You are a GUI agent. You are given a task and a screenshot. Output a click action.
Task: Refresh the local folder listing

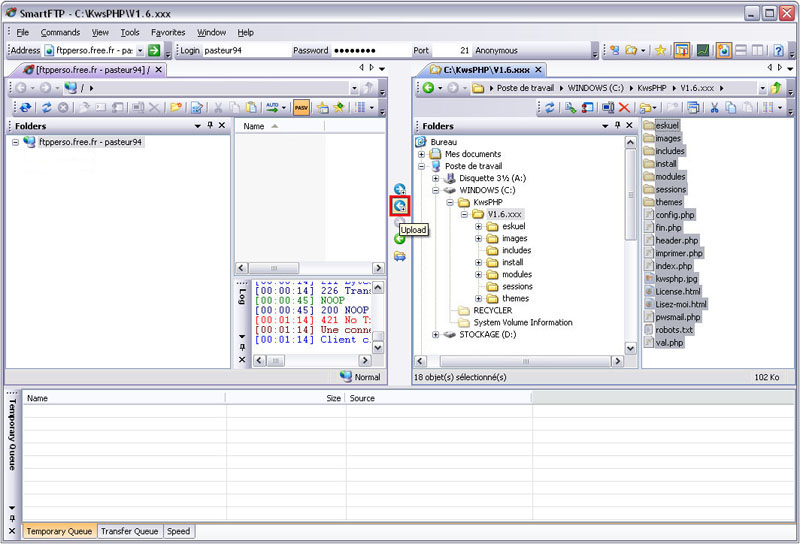pos(549,108)
